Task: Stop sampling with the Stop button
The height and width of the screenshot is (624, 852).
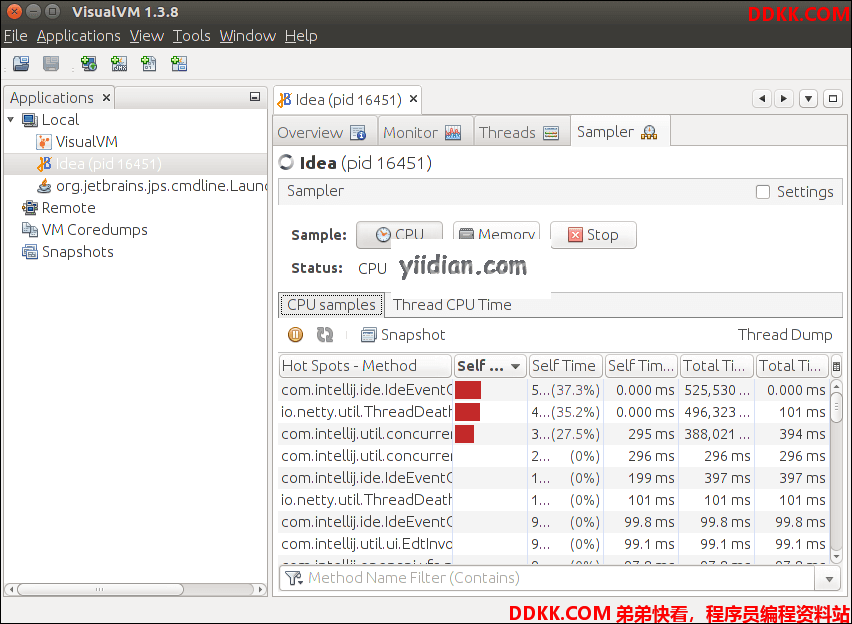Action: tap(593, 235)
